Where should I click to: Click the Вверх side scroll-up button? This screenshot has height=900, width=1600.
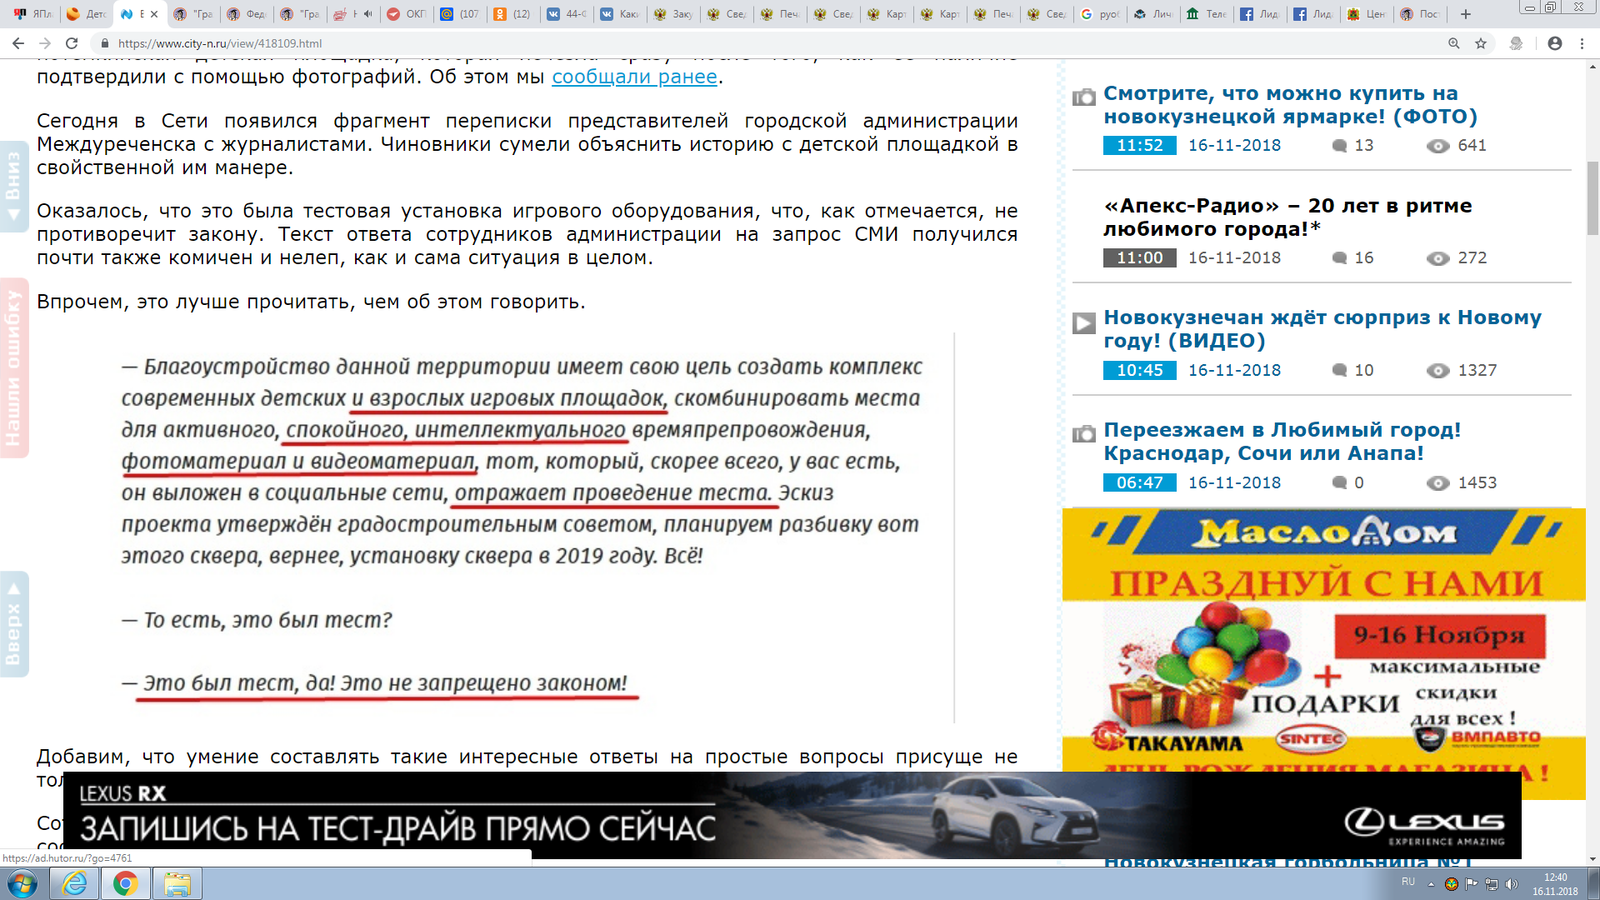click(13, 624)
